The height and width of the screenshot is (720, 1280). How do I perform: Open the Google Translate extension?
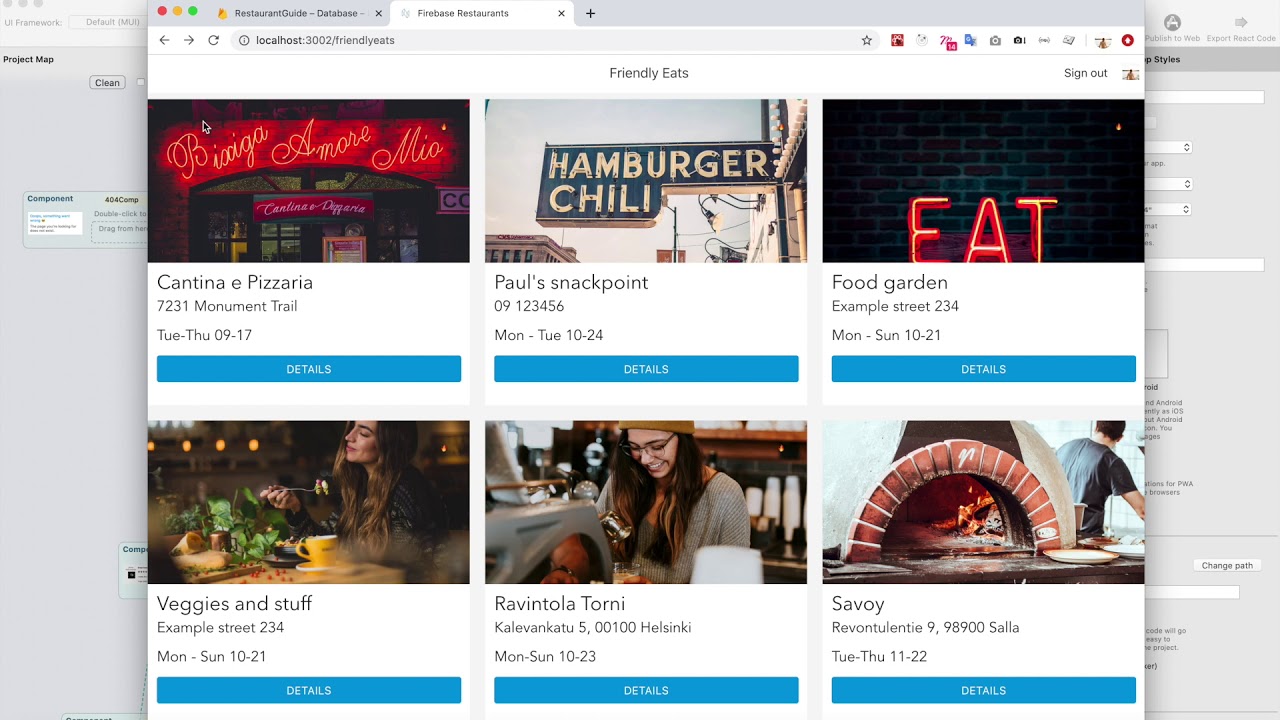coord(970,40)
